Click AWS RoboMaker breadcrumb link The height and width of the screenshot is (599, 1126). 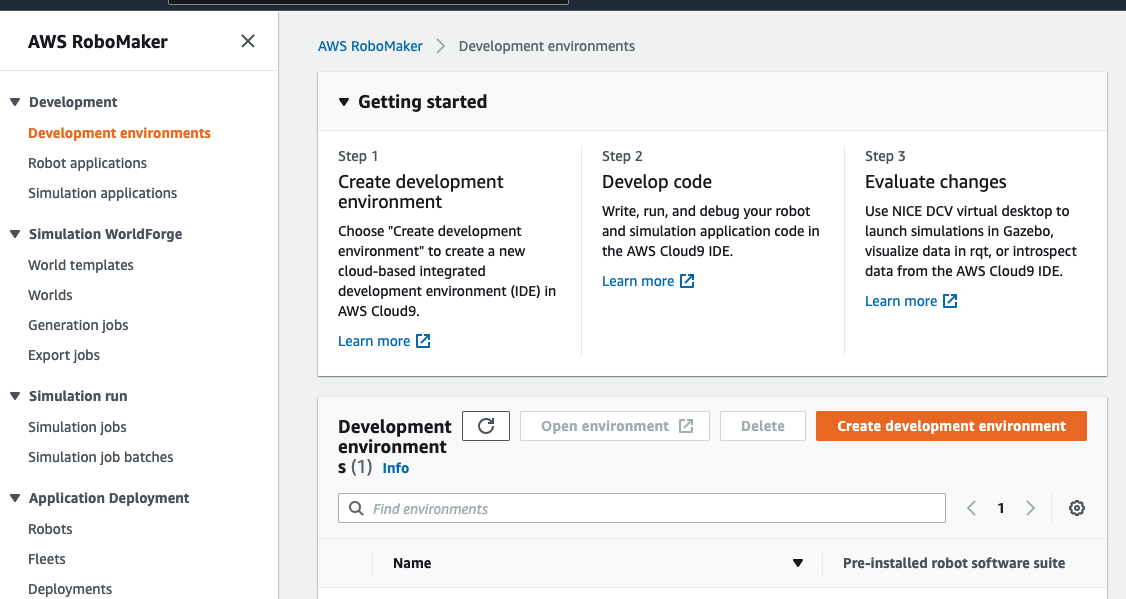(370, 46)
